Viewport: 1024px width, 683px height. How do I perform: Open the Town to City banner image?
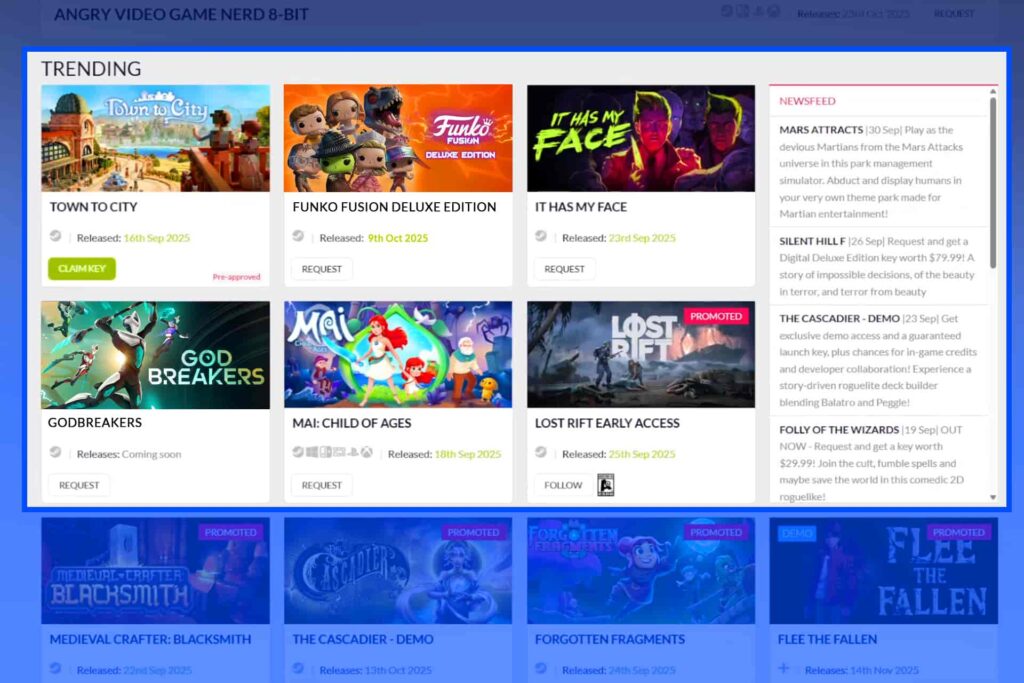[155, 138]
